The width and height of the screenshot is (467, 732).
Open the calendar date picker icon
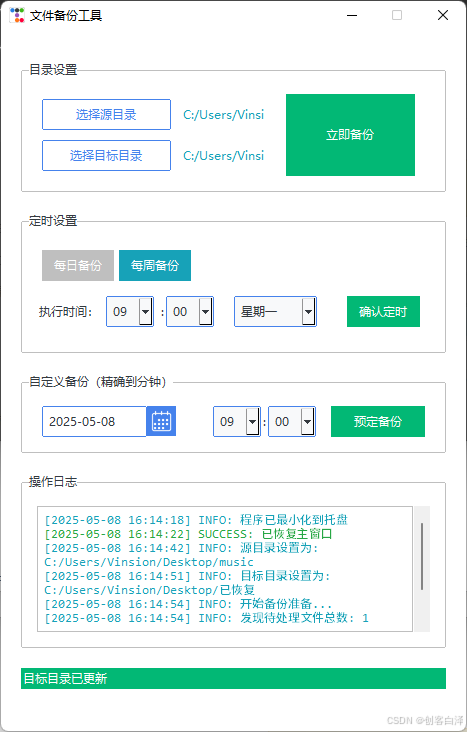point(161,422)
